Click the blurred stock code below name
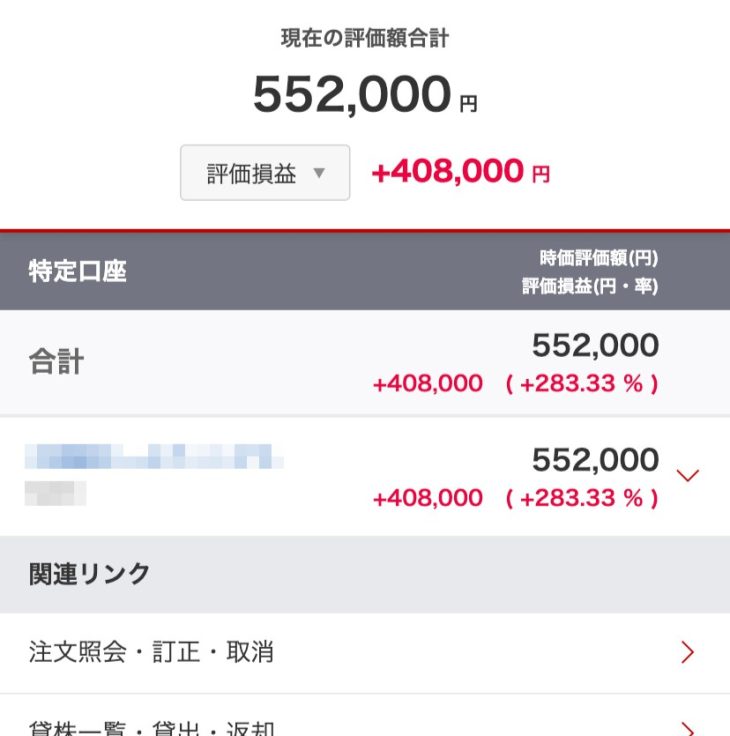Image resolution: width=730 pixels, height=736 pixels. pos(55,492)
